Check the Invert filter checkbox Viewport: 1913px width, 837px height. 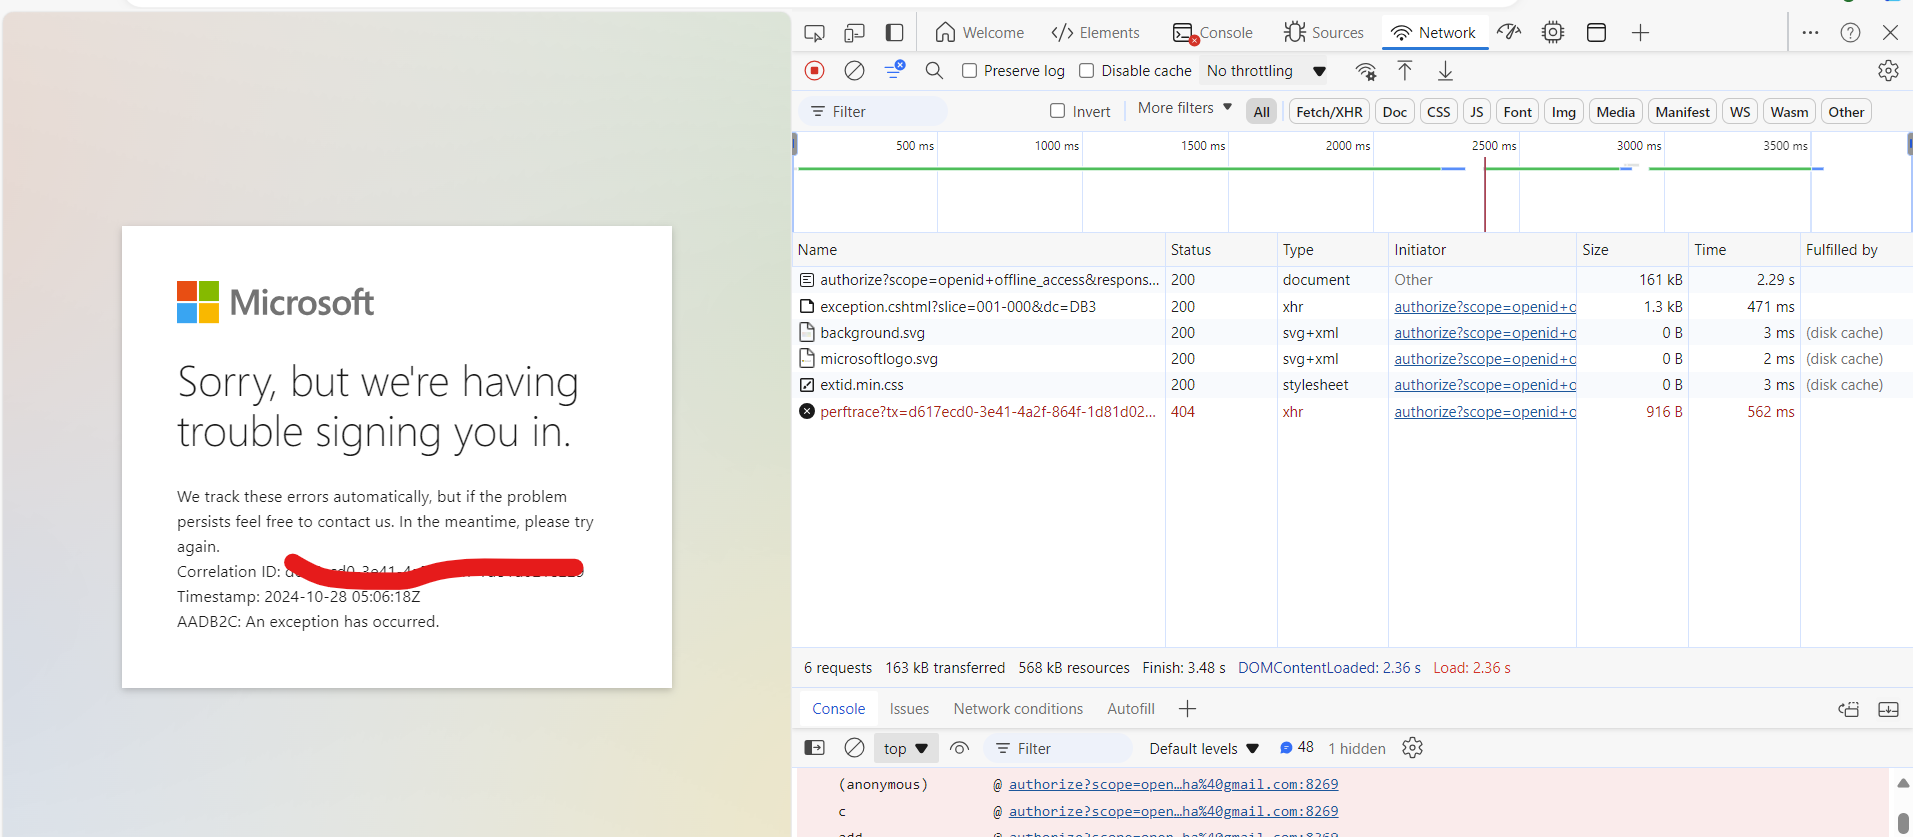click(1057, 111)
